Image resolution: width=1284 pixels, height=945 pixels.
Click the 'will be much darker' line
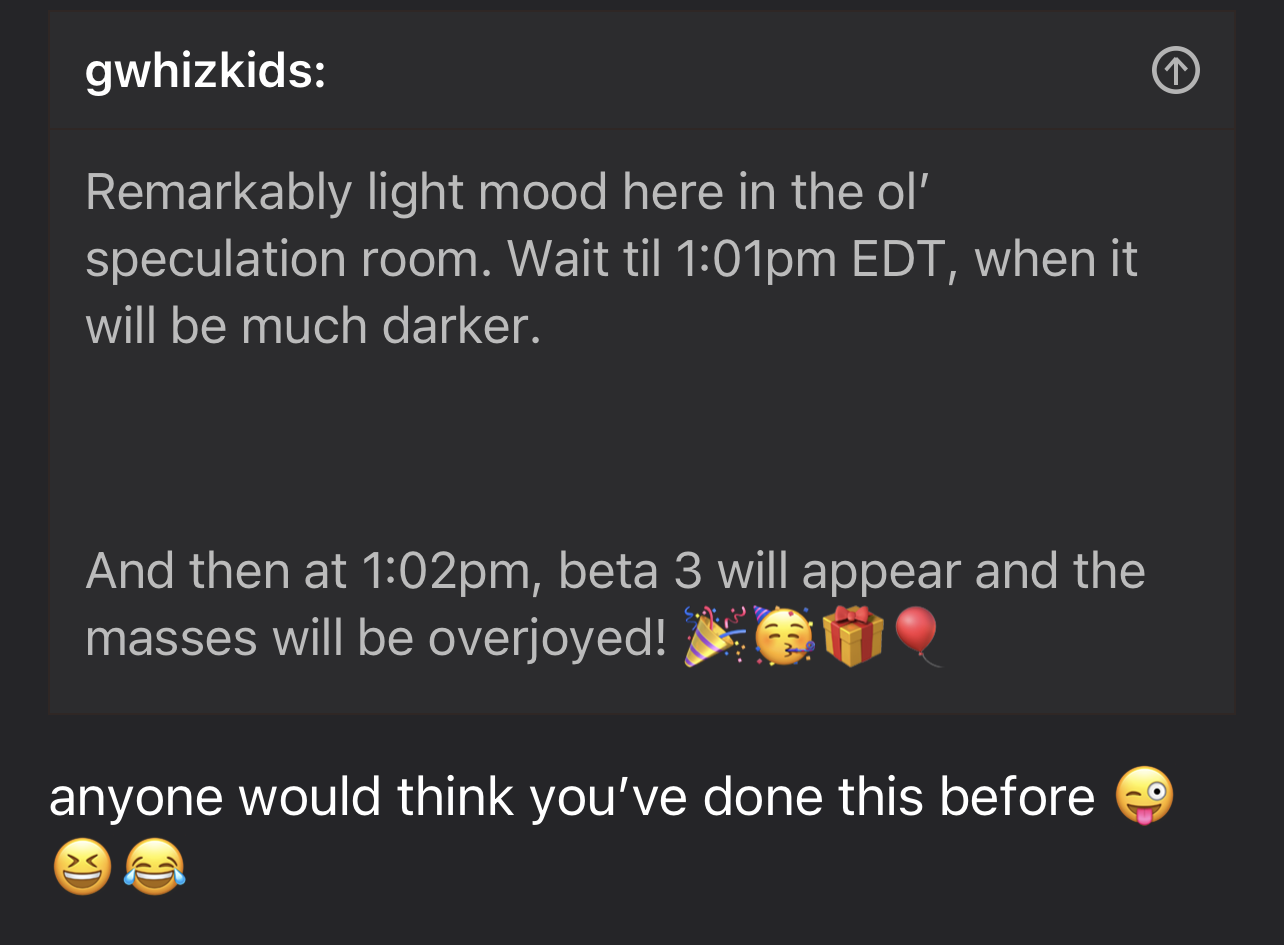point(313,327)
